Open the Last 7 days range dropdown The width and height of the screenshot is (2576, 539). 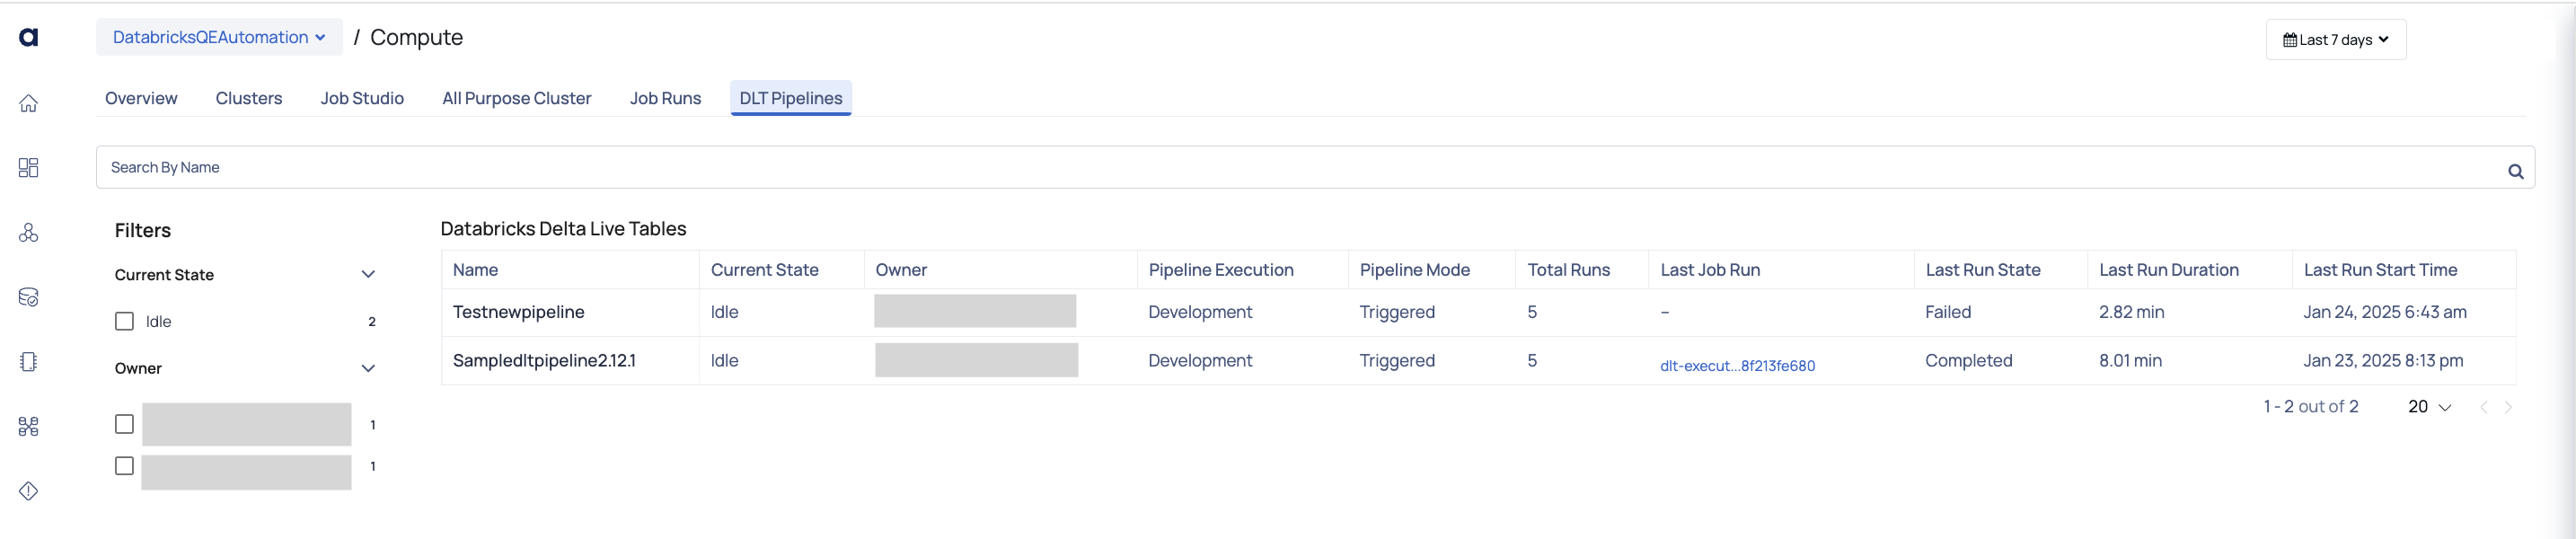point(2335,40)
